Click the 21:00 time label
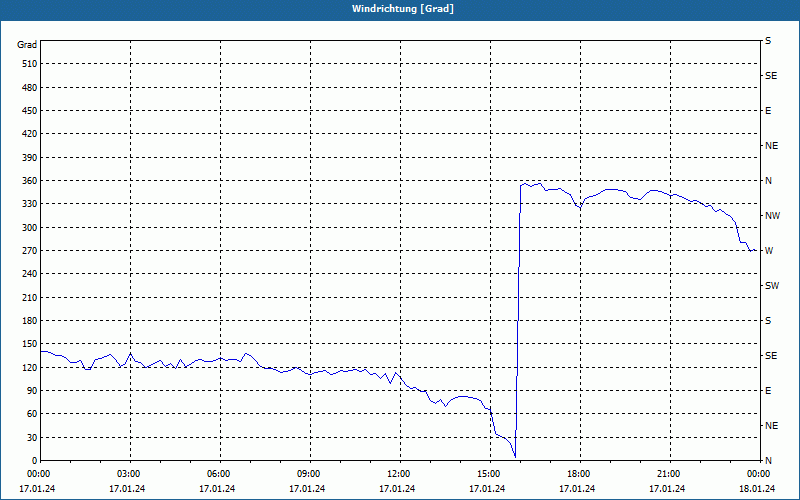The image size is (800, 500). pyautogui.click(x=670, y=474)
